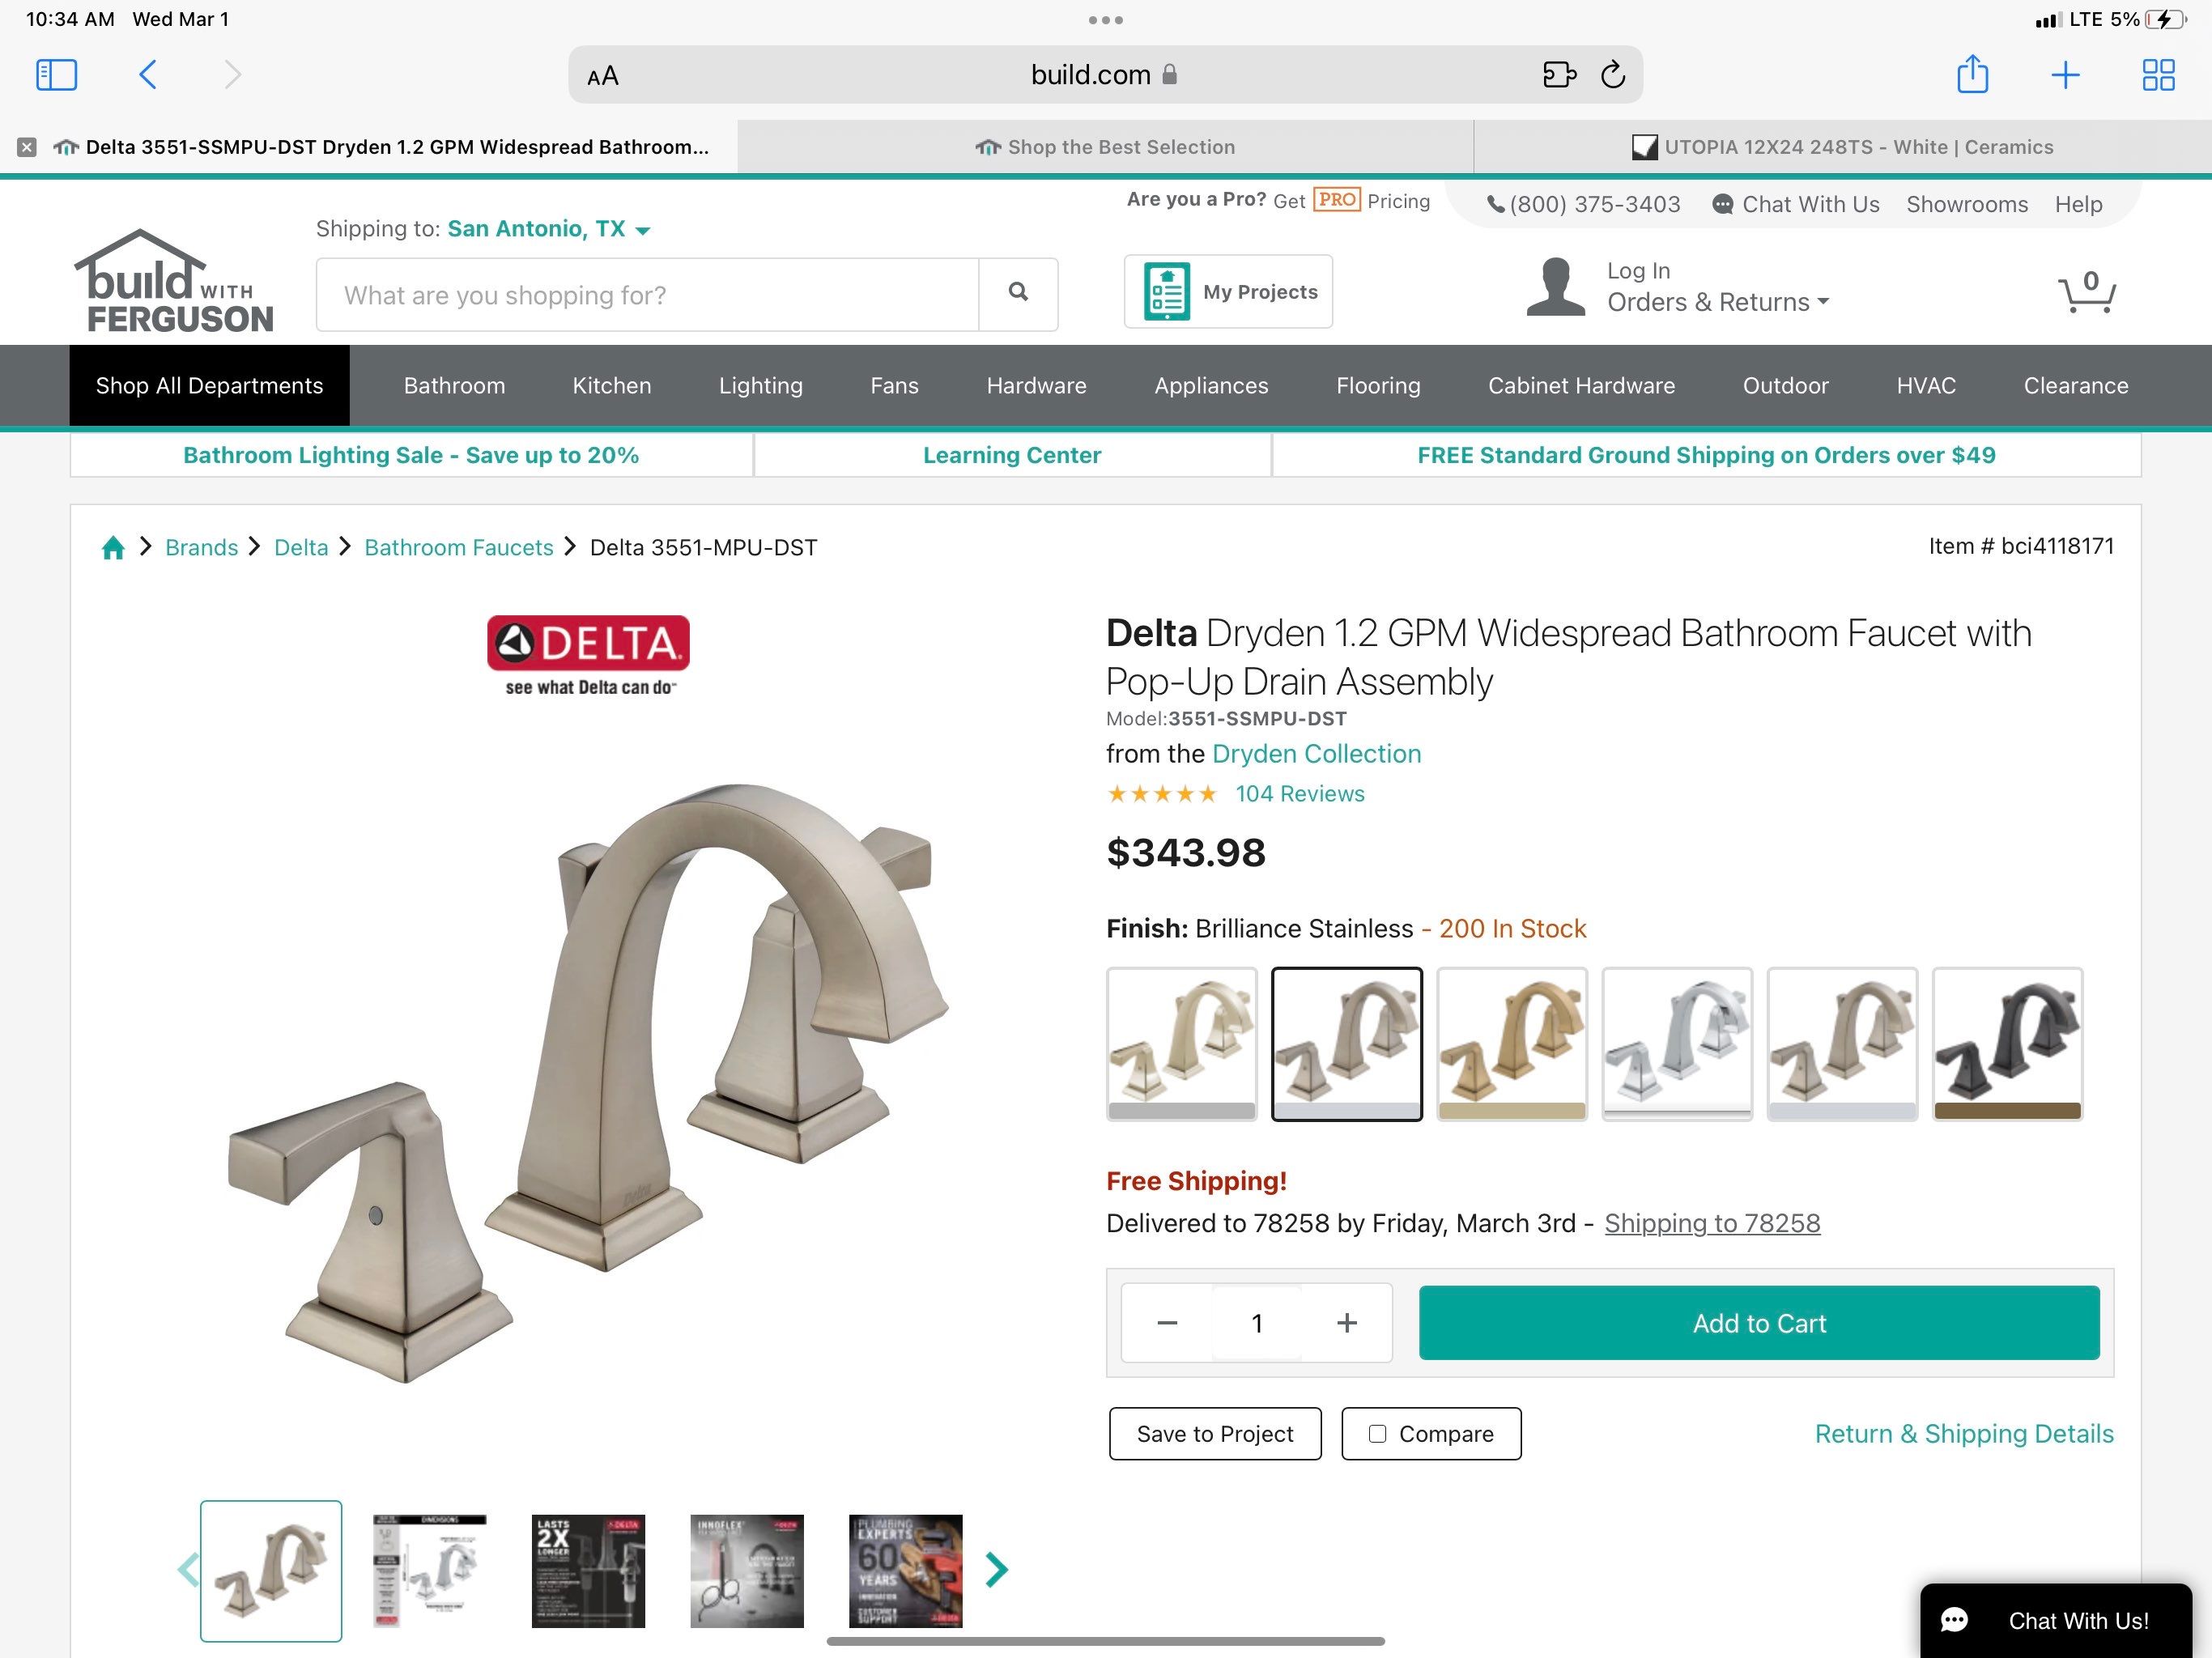2212x1658 pixels.
Task: Switch to the UTOPIA 12X24 tab
Action: pos(1842,147)
